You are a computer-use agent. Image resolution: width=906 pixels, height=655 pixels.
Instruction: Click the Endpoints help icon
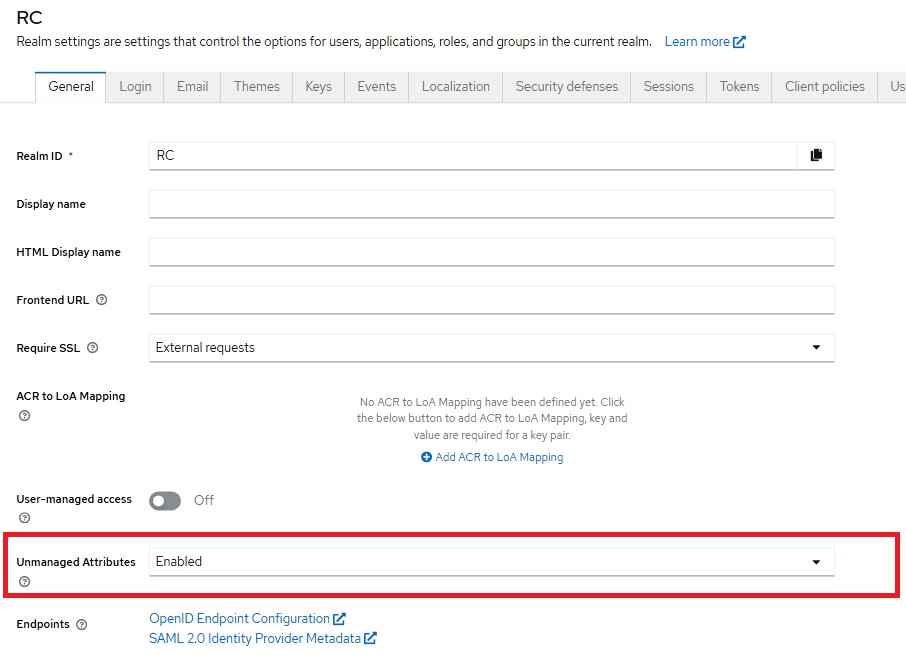[x=82, y=624]
